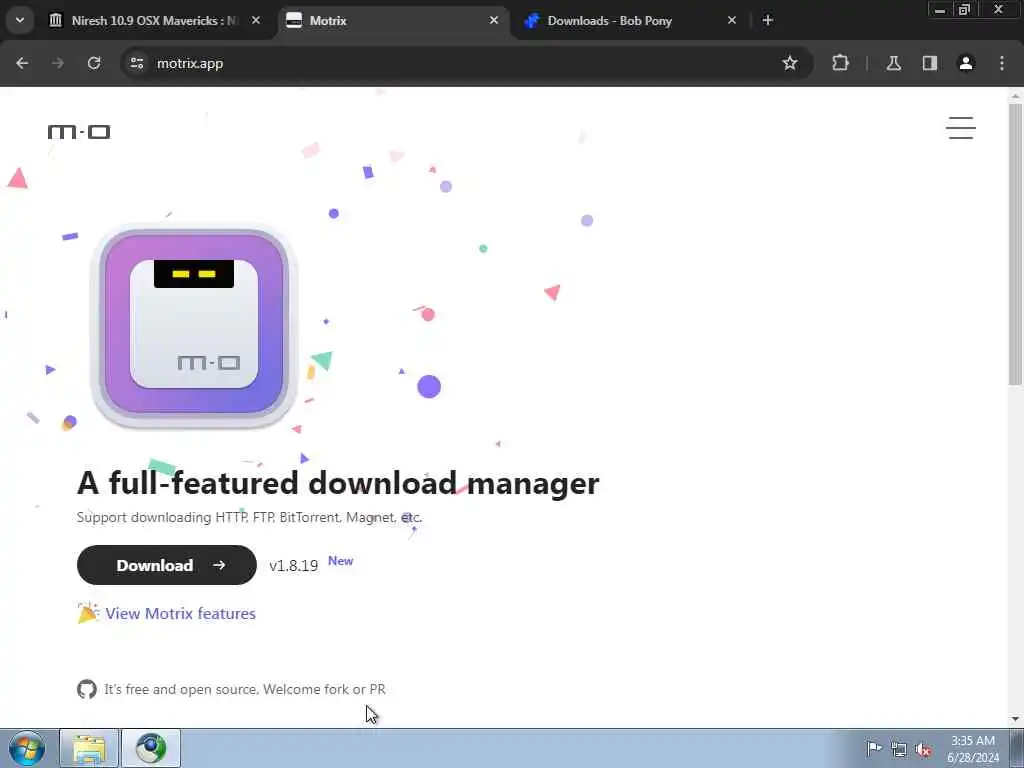
Task: Open File Explorer from the taskbar
Action: pos(89,748)
